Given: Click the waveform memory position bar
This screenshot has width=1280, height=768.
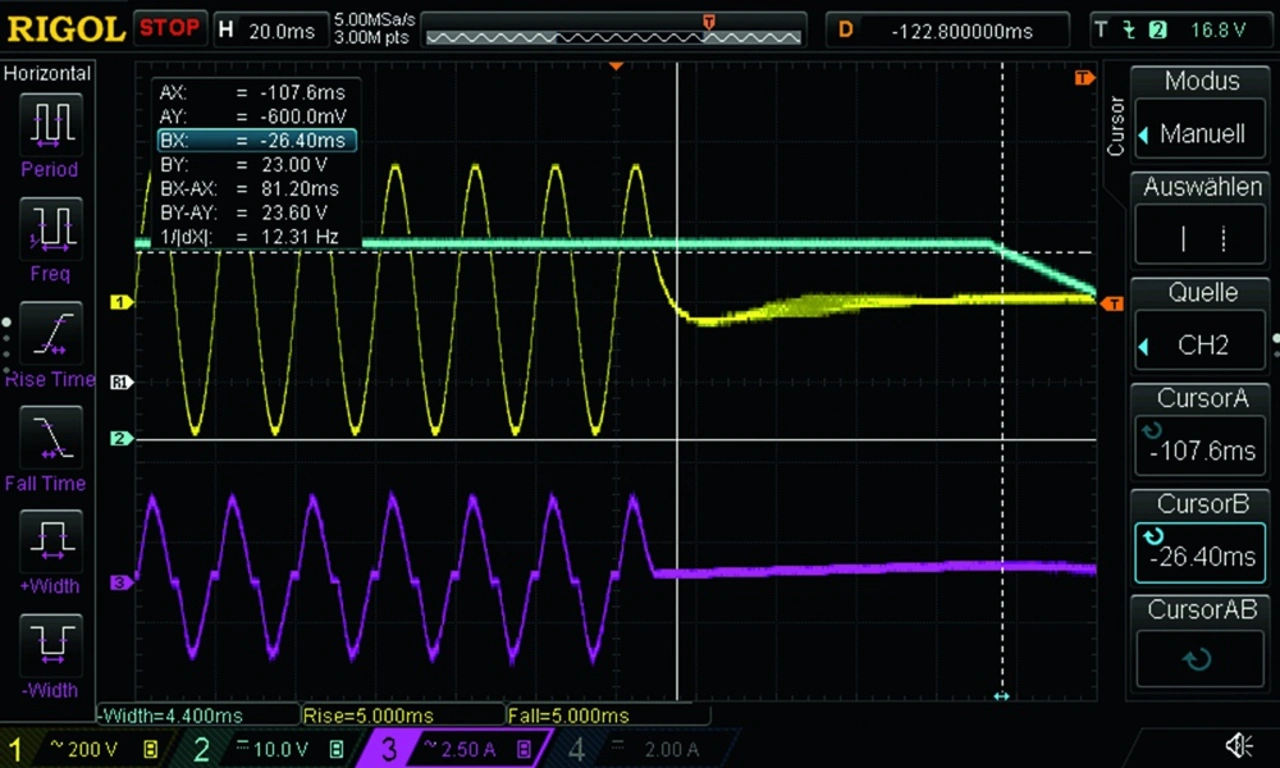Looking at the screenshot, I should [x=614, y=37].
